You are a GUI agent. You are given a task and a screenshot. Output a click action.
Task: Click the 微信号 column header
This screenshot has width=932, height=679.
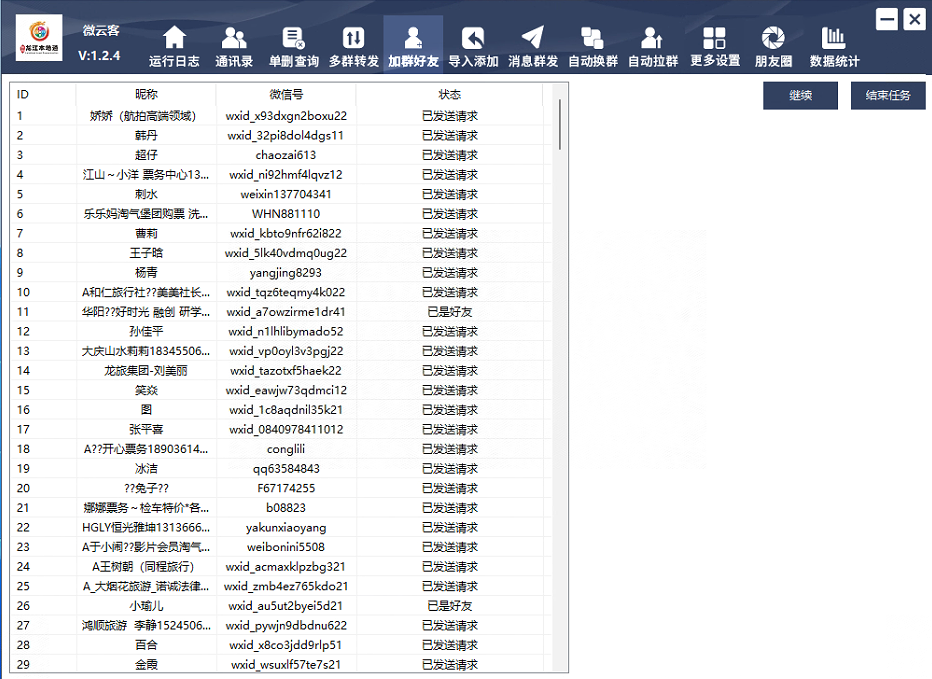[x=286, y=95]
